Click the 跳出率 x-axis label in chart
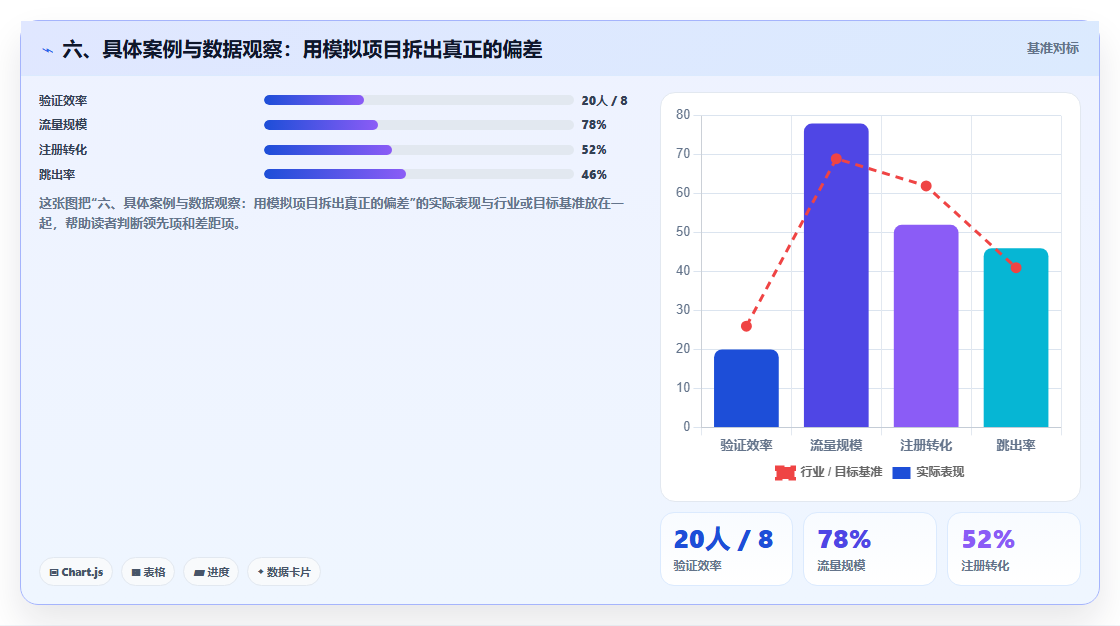Viewport: 1120px width, 626px height. click(1016, 445)
